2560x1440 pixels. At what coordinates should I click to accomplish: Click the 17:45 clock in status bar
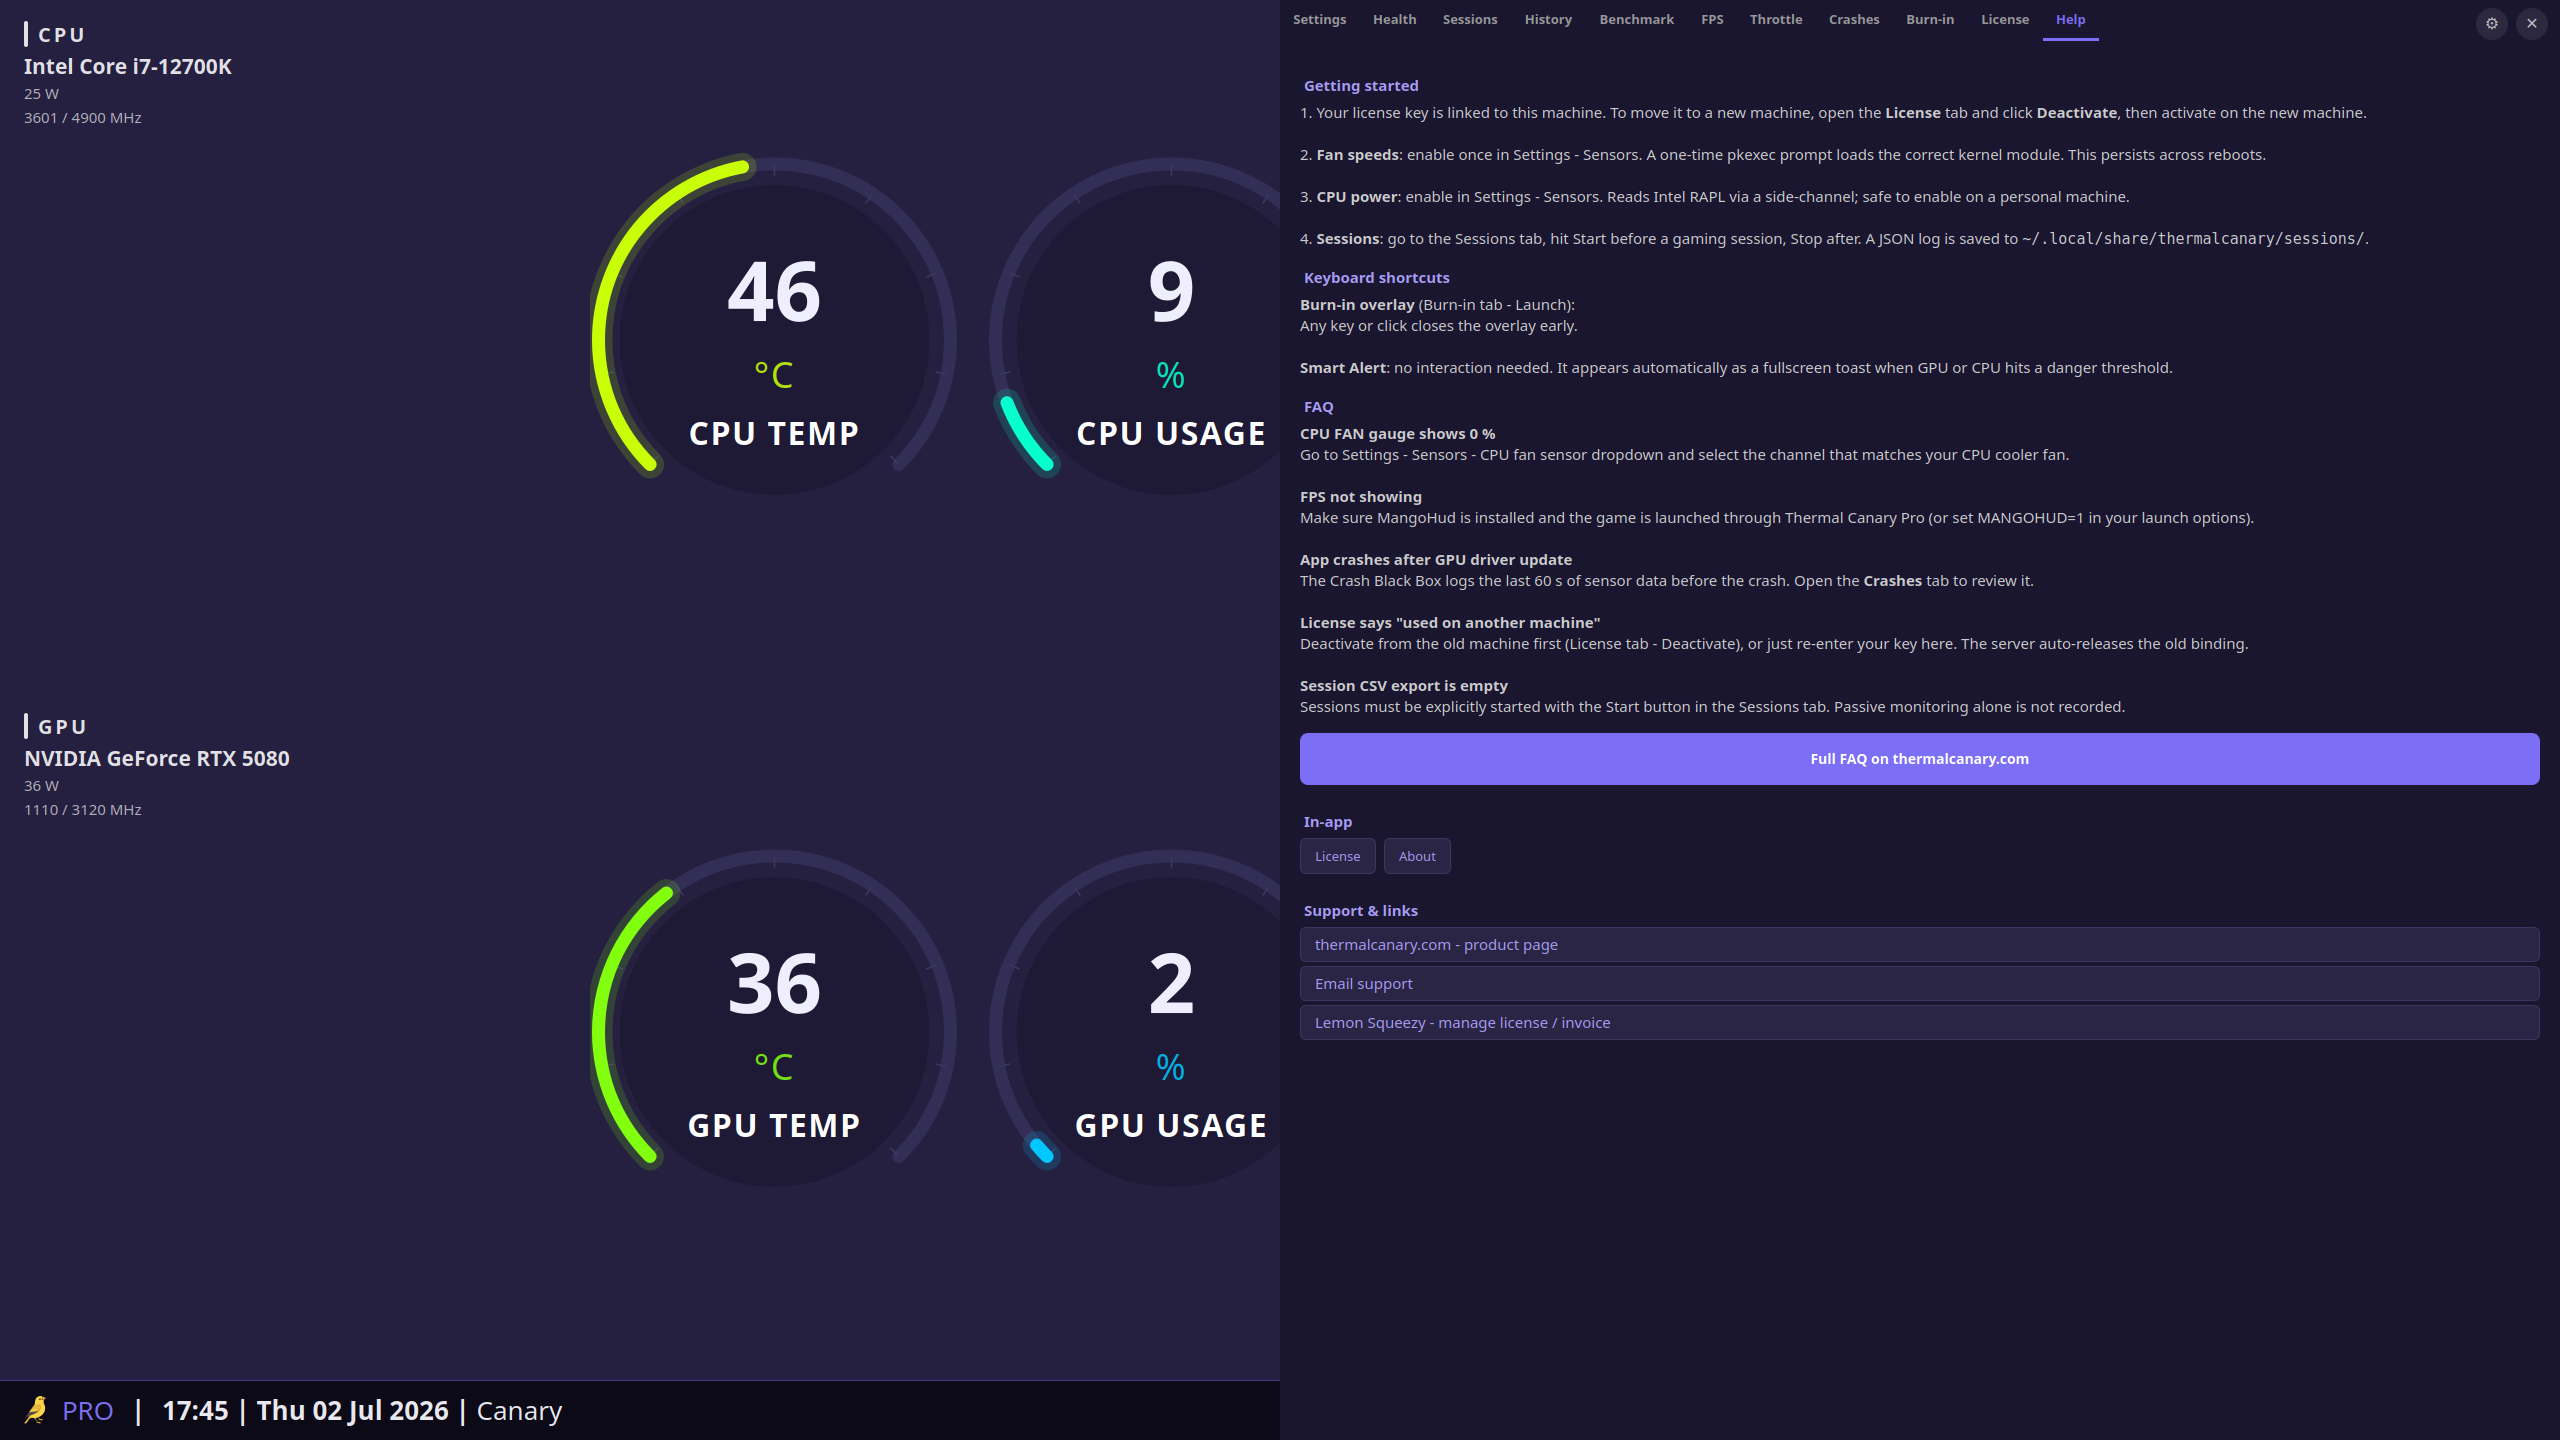(196, 1411)
